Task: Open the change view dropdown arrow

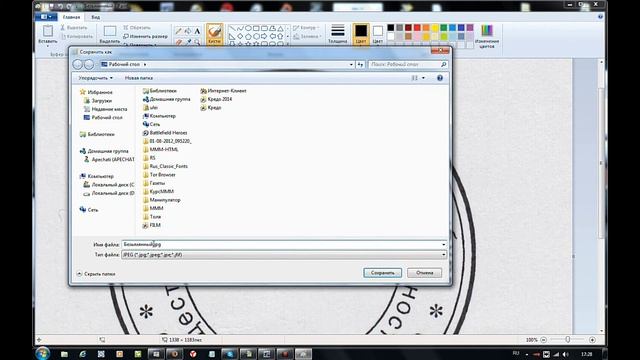Action: point(423,78)
